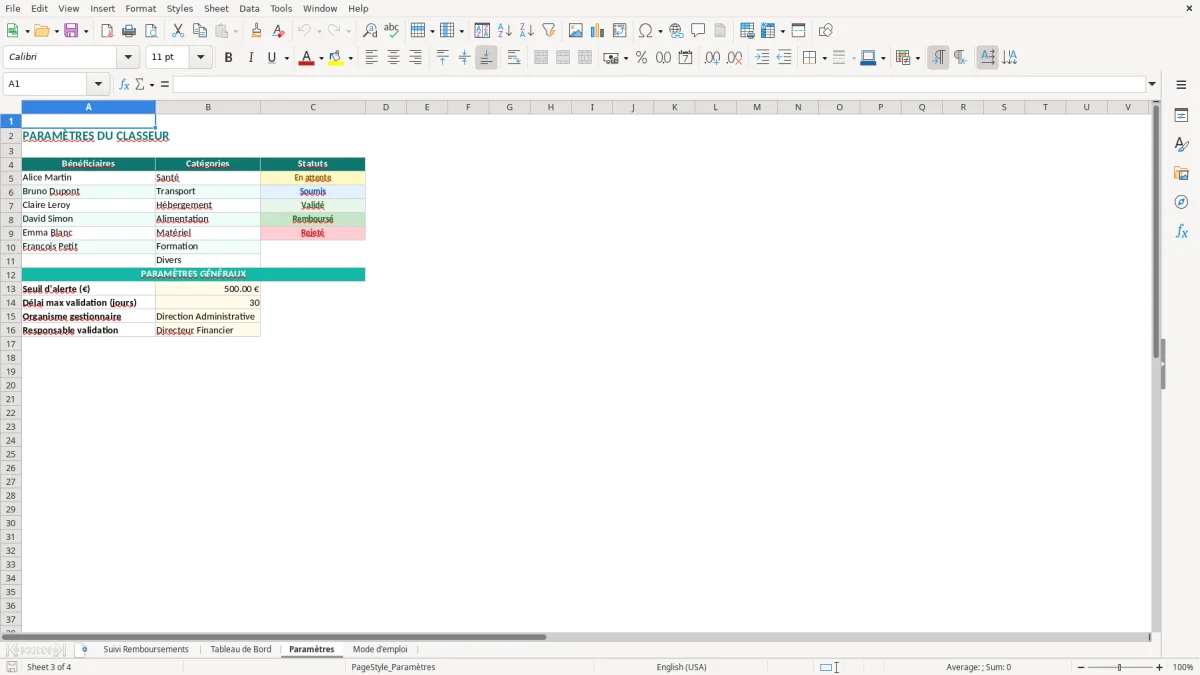Open the sidebar Gallery panel
The height and width of the screenshot is (675, 1200).
[1181, 174]
